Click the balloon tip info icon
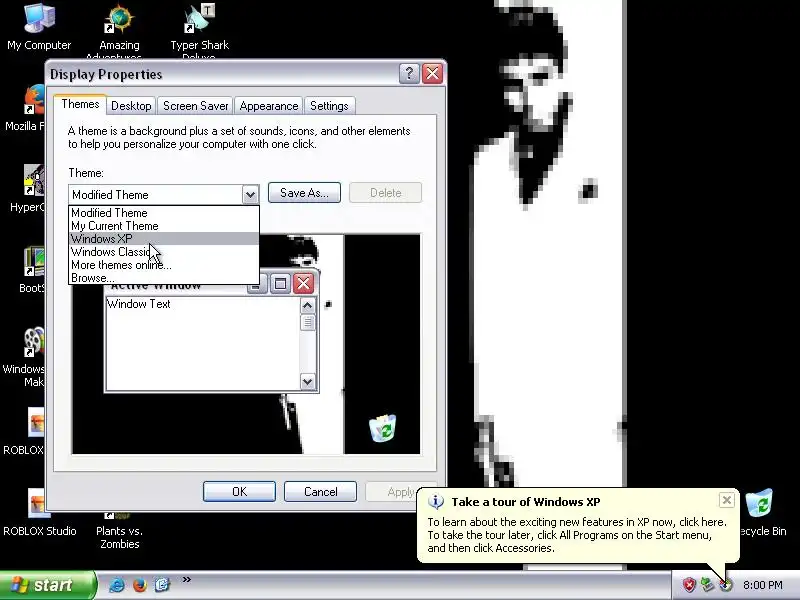The image size is (800, 600). (436, 502)
